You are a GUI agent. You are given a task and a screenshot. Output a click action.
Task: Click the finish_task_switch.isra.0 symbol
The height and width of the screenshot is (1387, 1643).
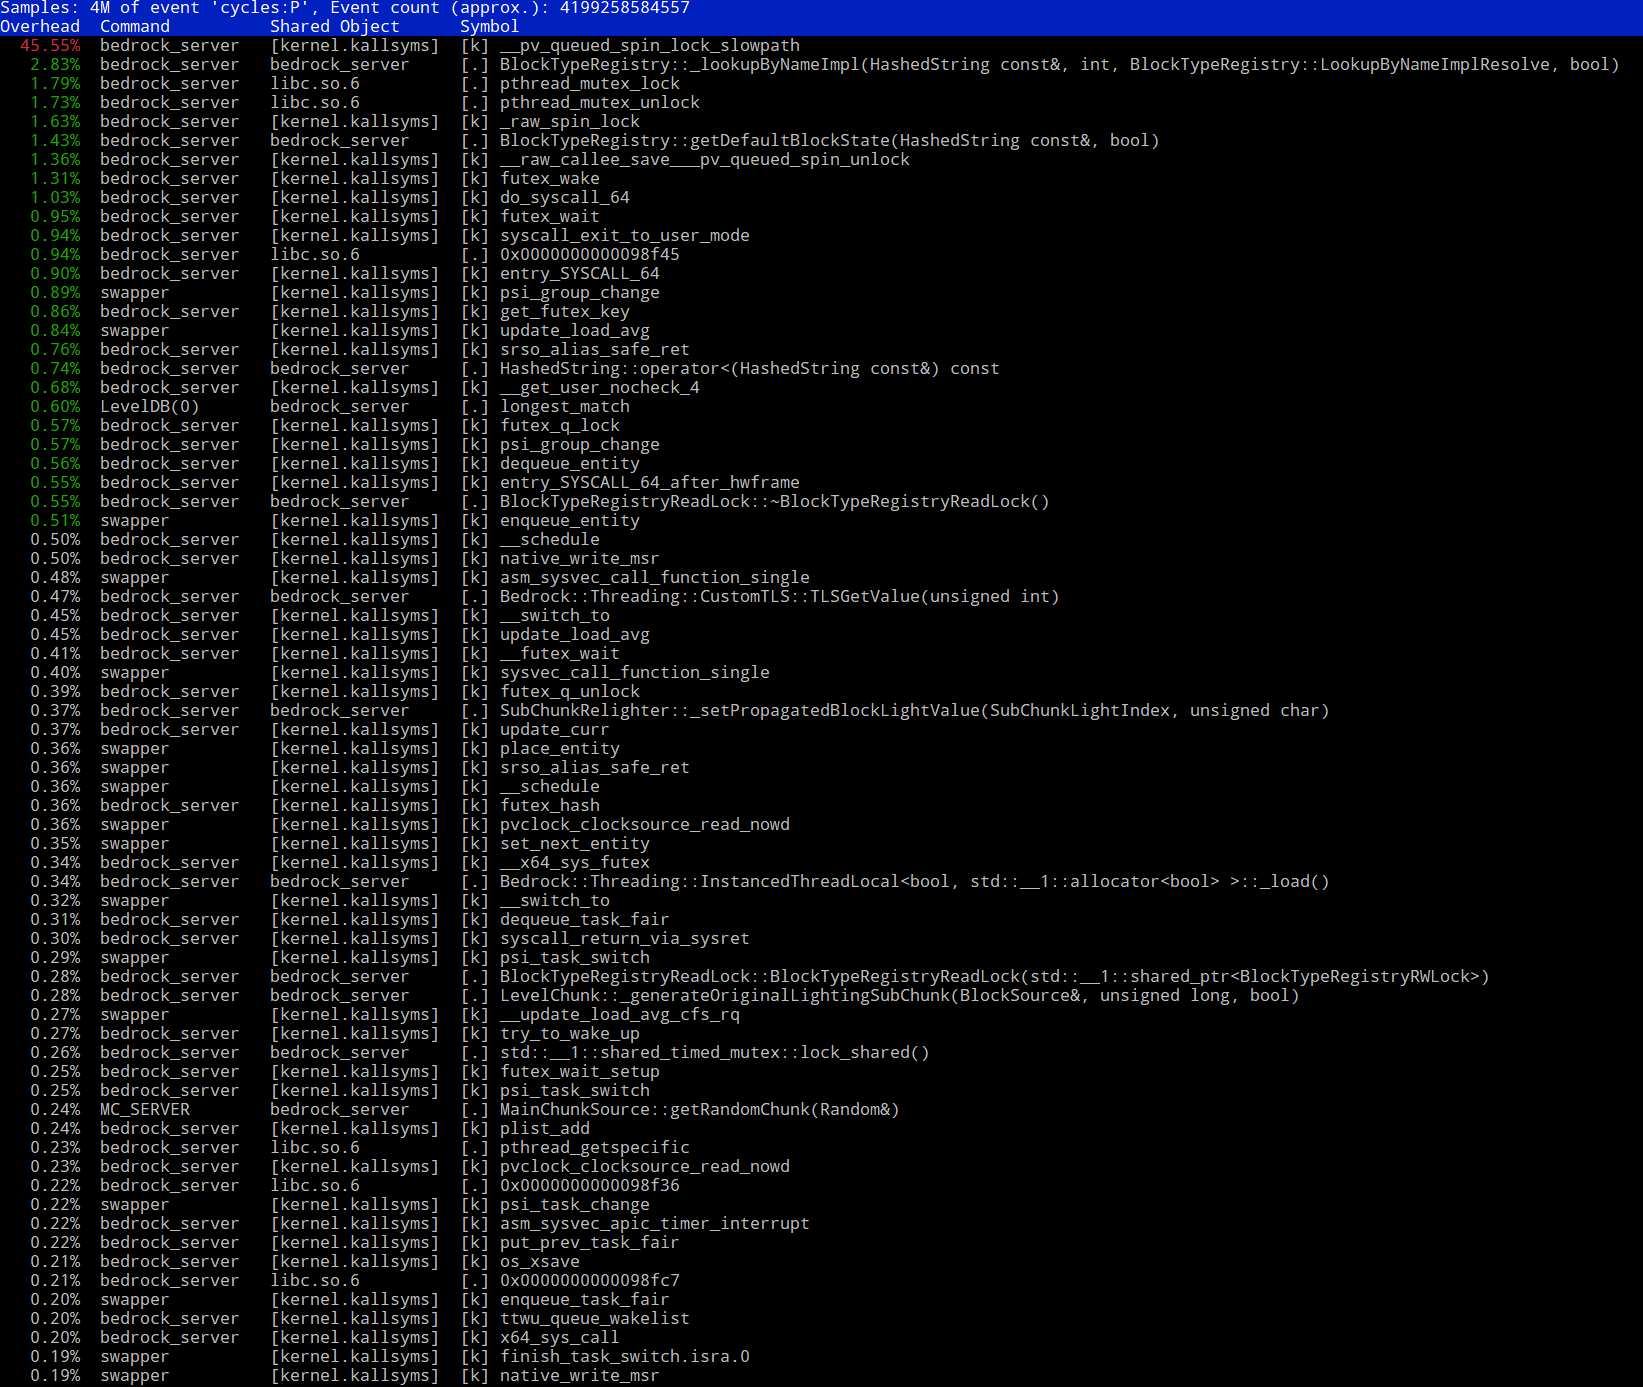[x=625, y=1357]
